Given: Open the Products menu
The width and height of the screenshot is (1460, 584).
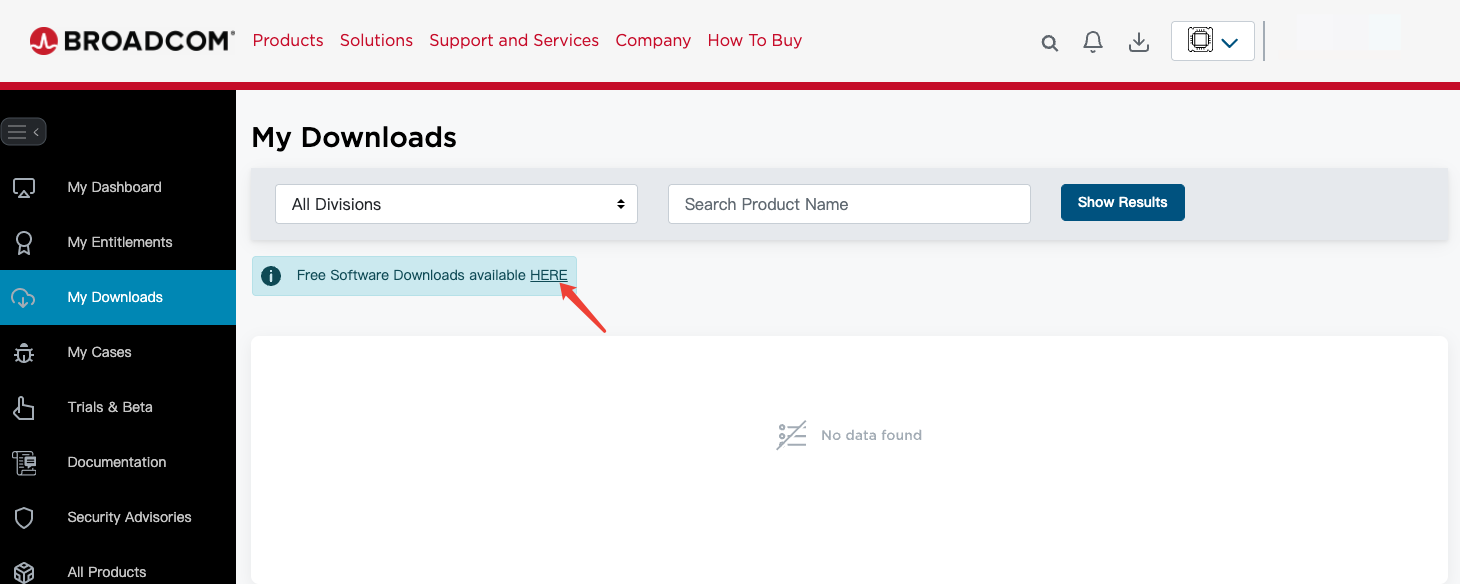Looking at the screenshot, I should (x=288, y=40).
